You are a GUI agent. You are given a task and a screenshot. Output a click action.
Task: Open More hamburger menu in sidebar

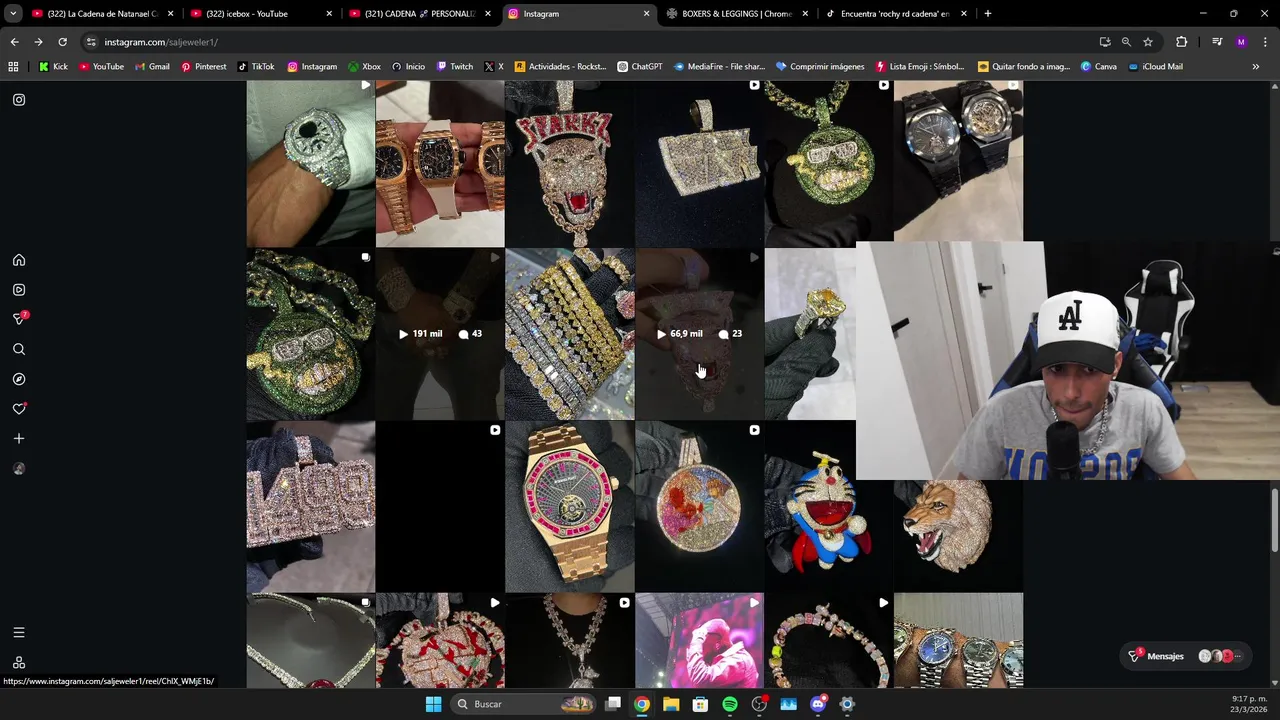(x=19, y=632)
